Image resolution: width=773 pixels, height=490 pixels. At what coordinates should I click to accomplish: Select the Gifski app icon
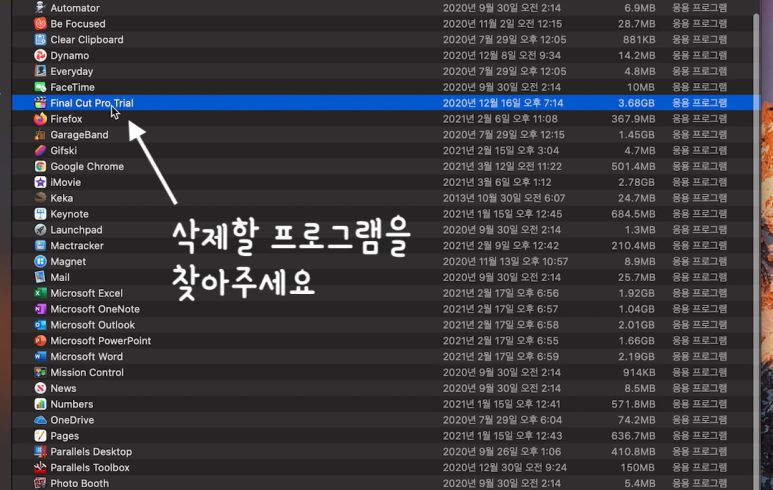(40, 150)
